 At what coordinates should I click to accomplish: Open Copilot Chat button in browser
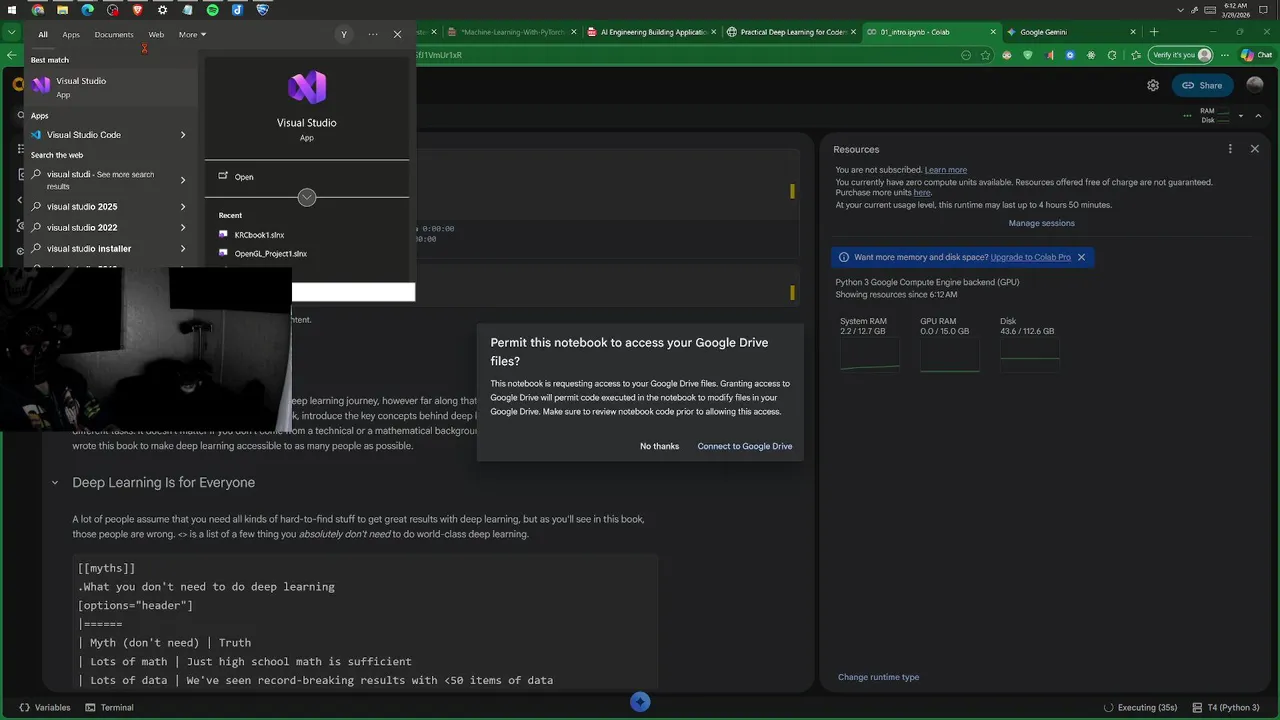1257,55
